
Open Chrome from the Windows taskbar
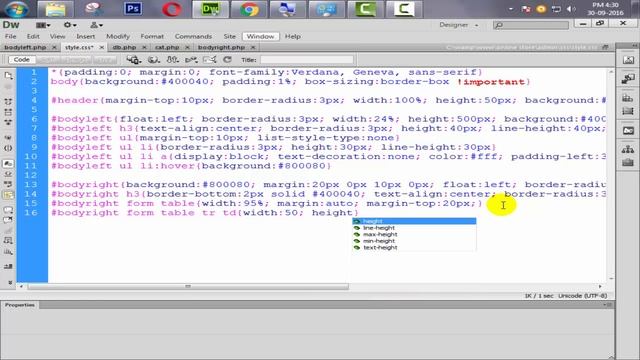point(249,9)
